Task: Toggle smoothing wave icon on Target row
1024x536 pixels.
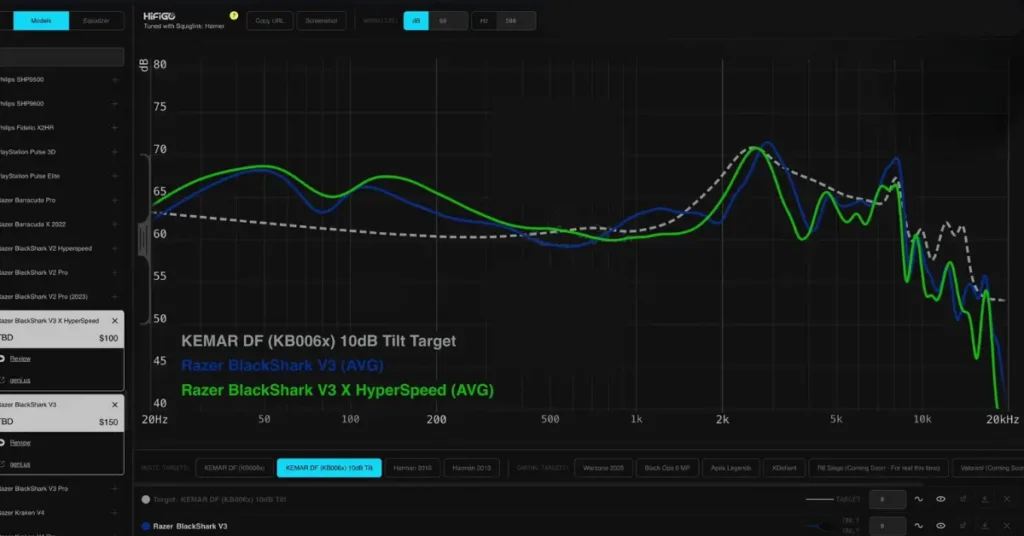Action: [x=919, y=499]
